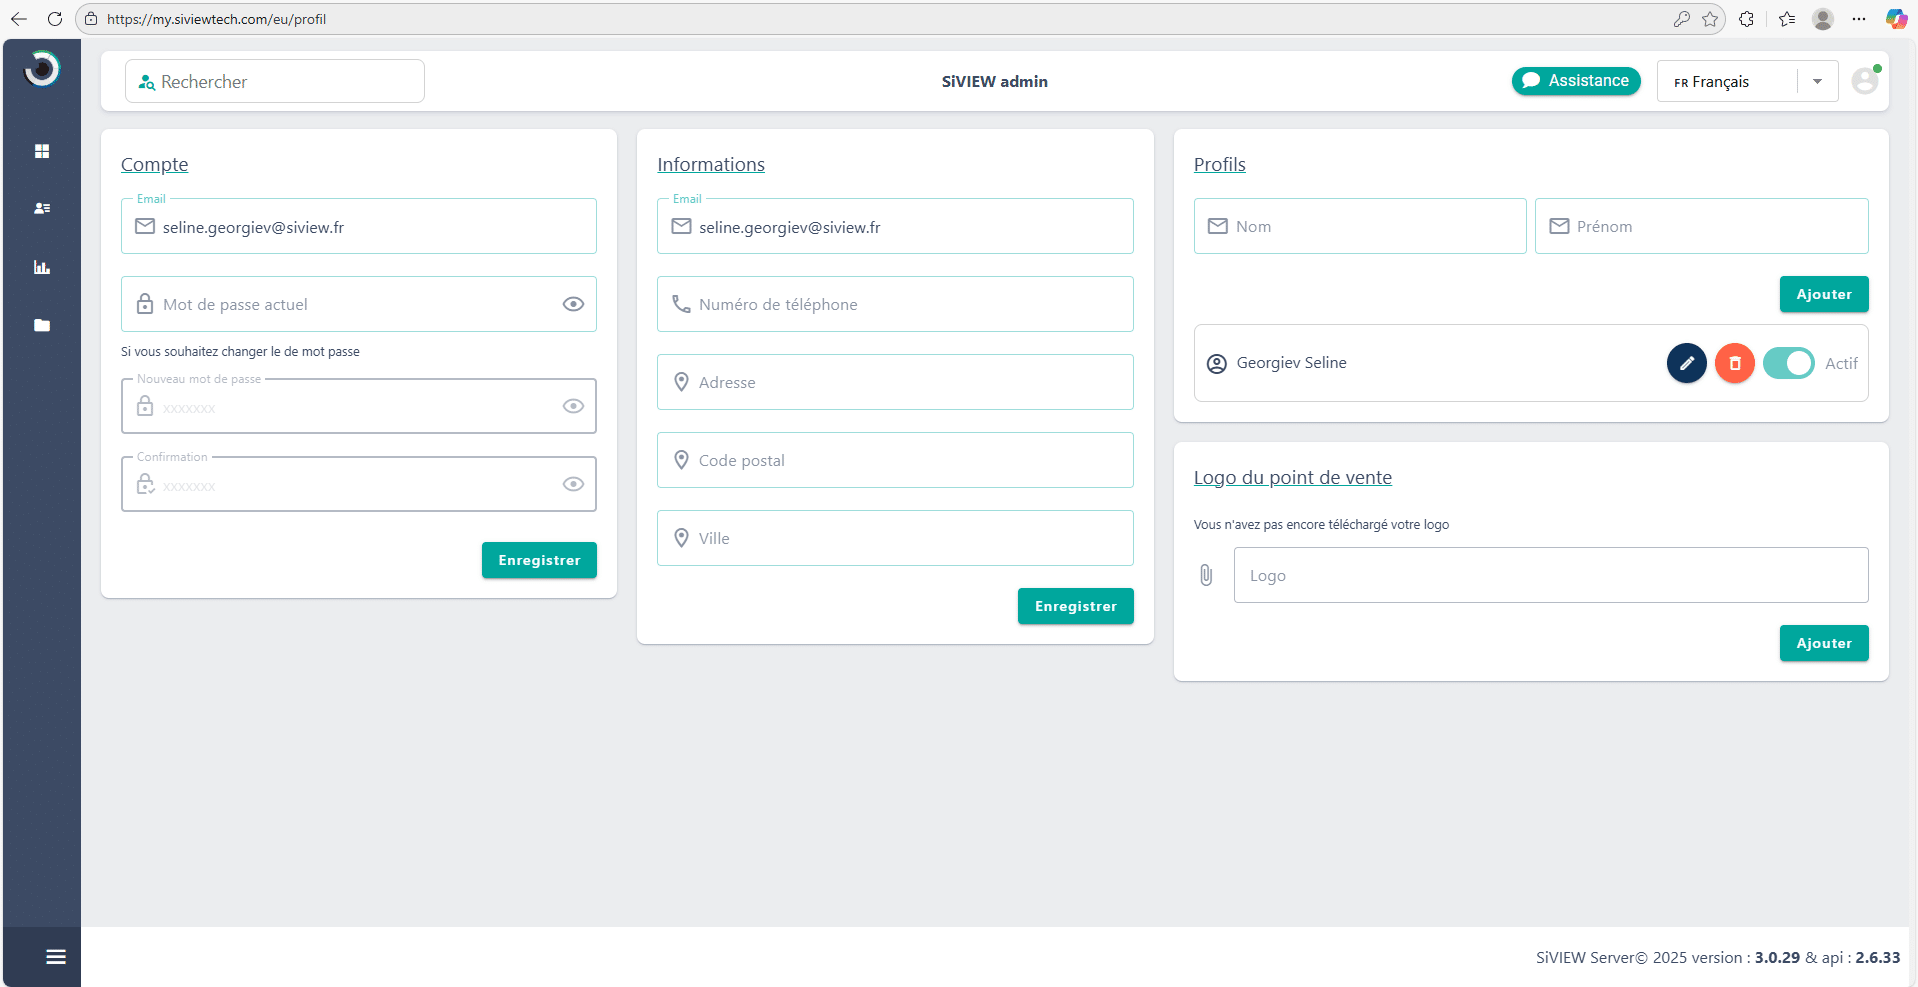The width and height of the screenshot is (1918, 987).
Task: Reveal the new password field text
Action: [x=573, y=406]
